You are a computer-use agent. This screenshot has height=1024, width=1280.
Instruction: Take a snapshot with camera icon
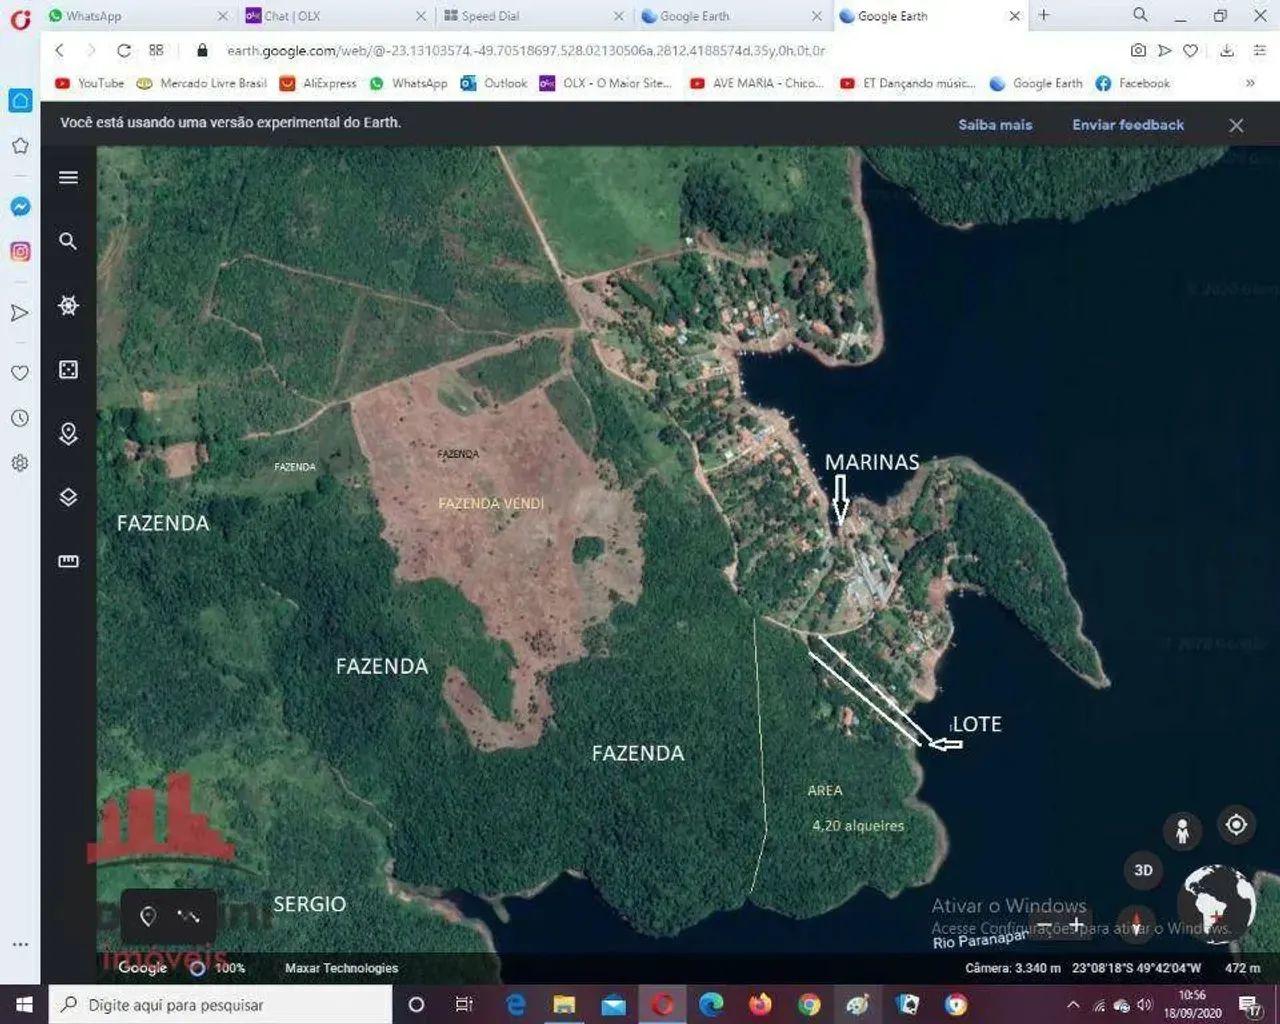click(x=1138, y=50)
